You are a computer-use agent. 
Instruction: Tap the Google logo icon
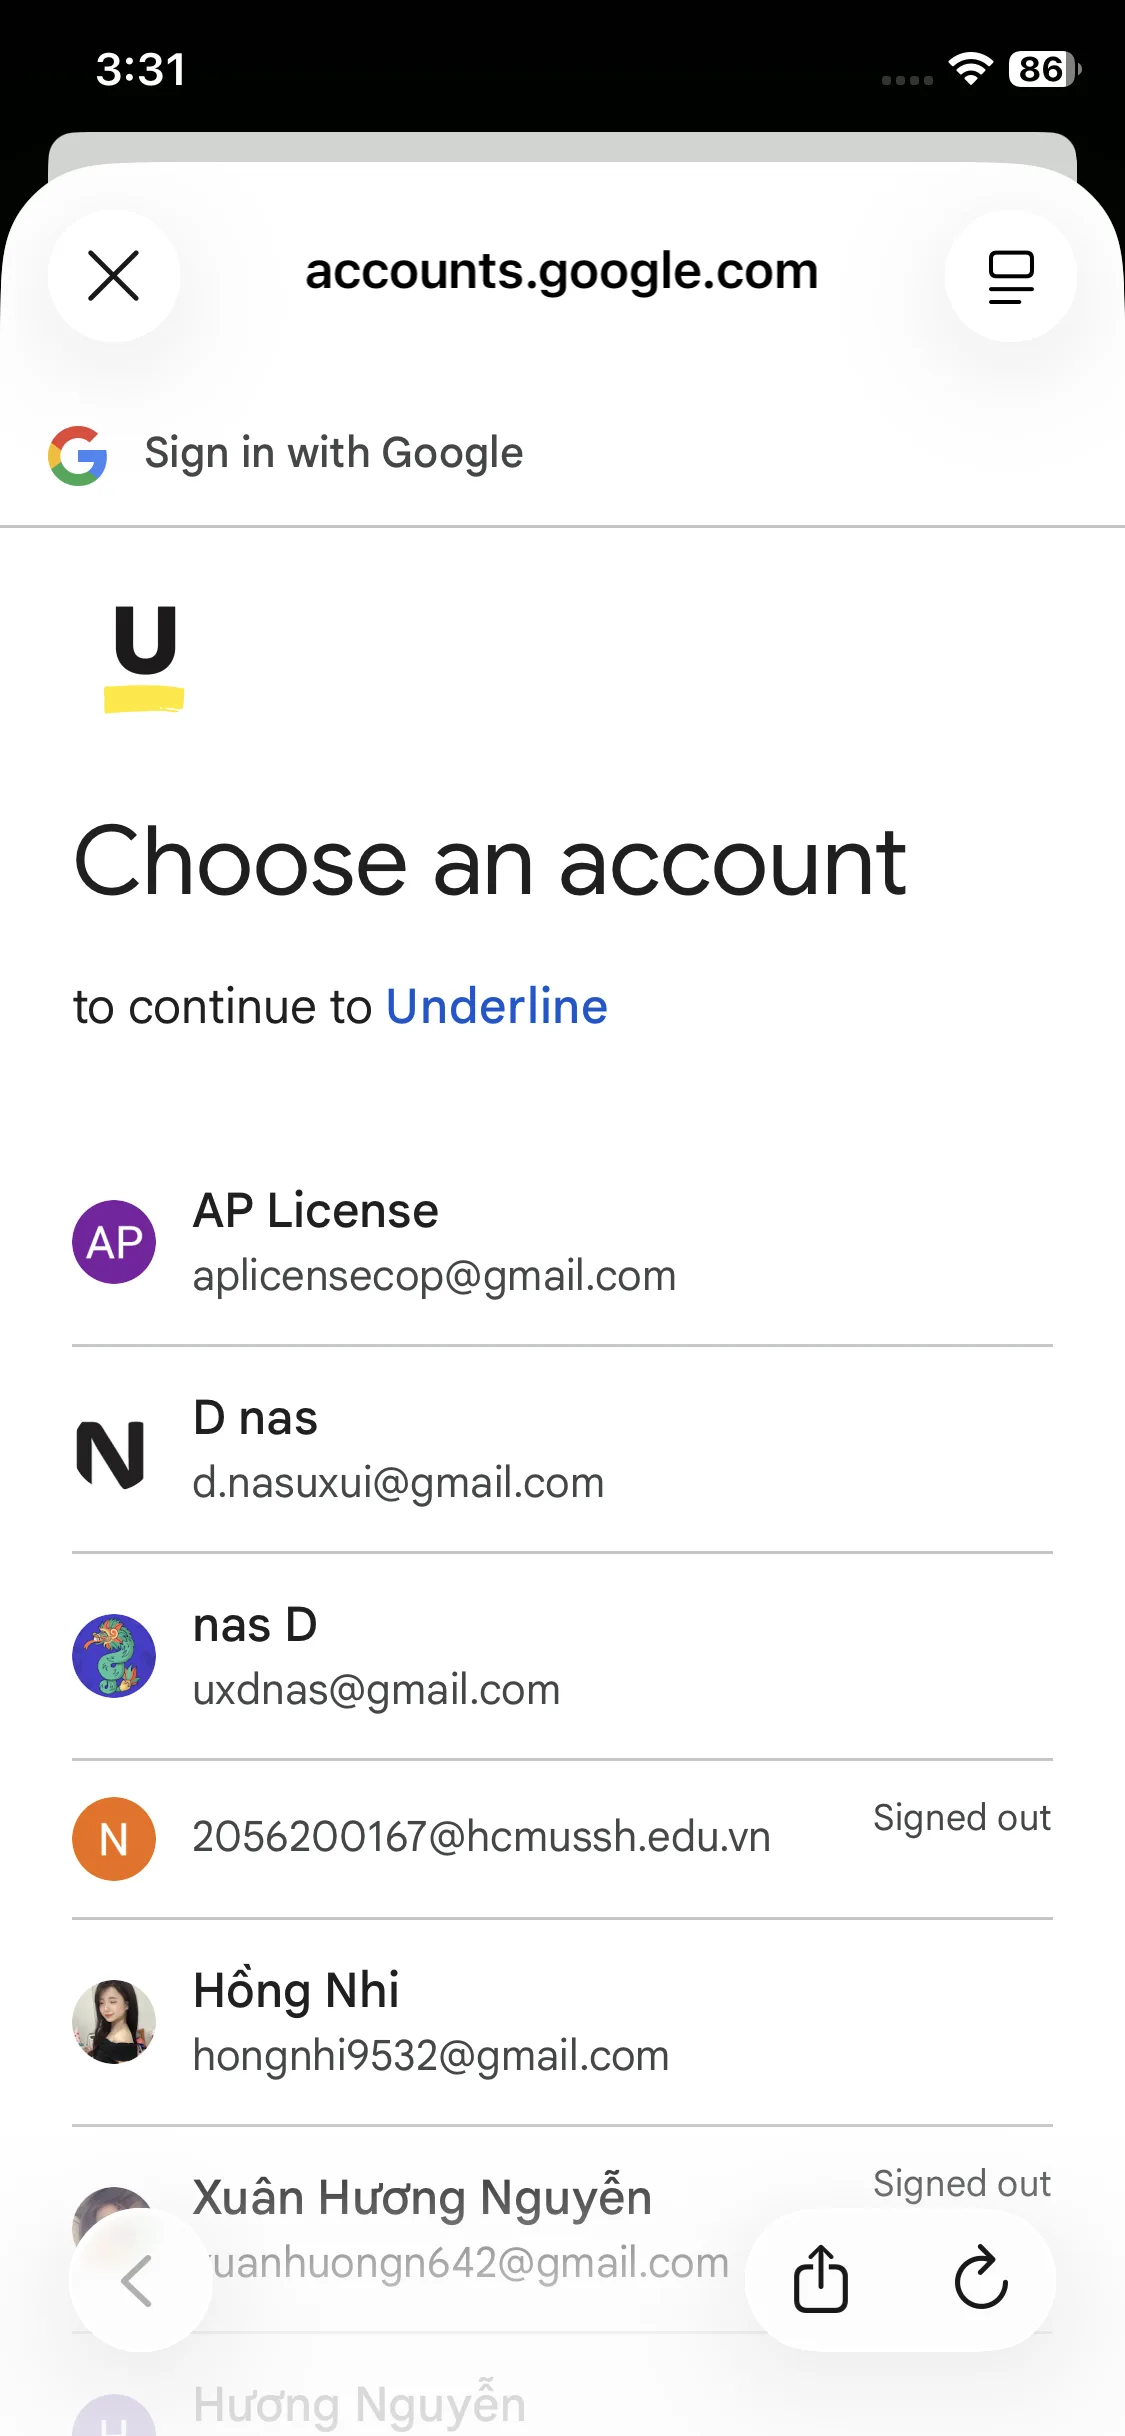[78, 456]
